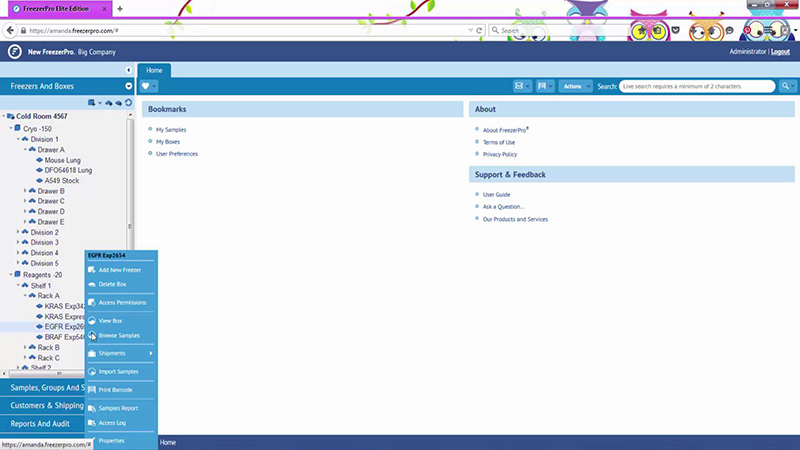Open the add-freezer dropdown icon in tree toolbar
This screenshot has width=800, height=450.
coord(92,103)
